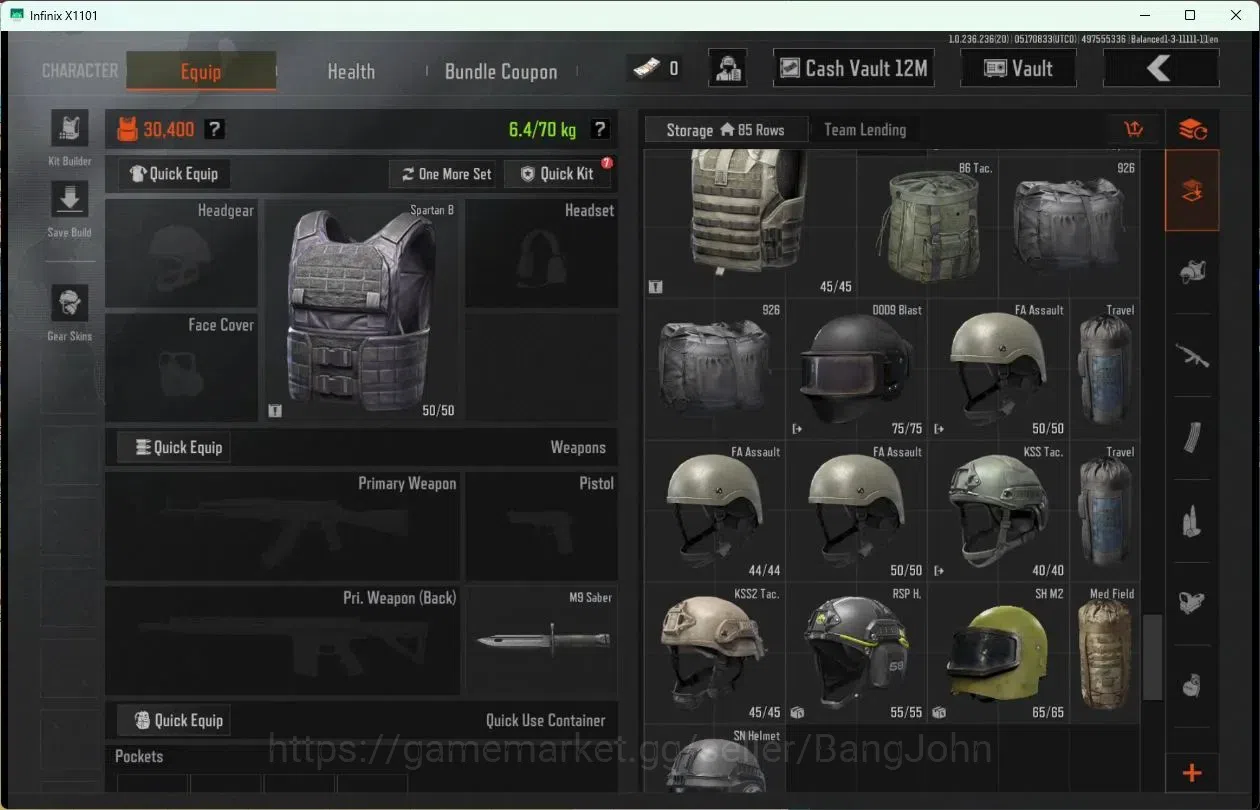Select the SH M2 green helmet
The width and height of the screenshot is (1260, 810).
[998, 653]
